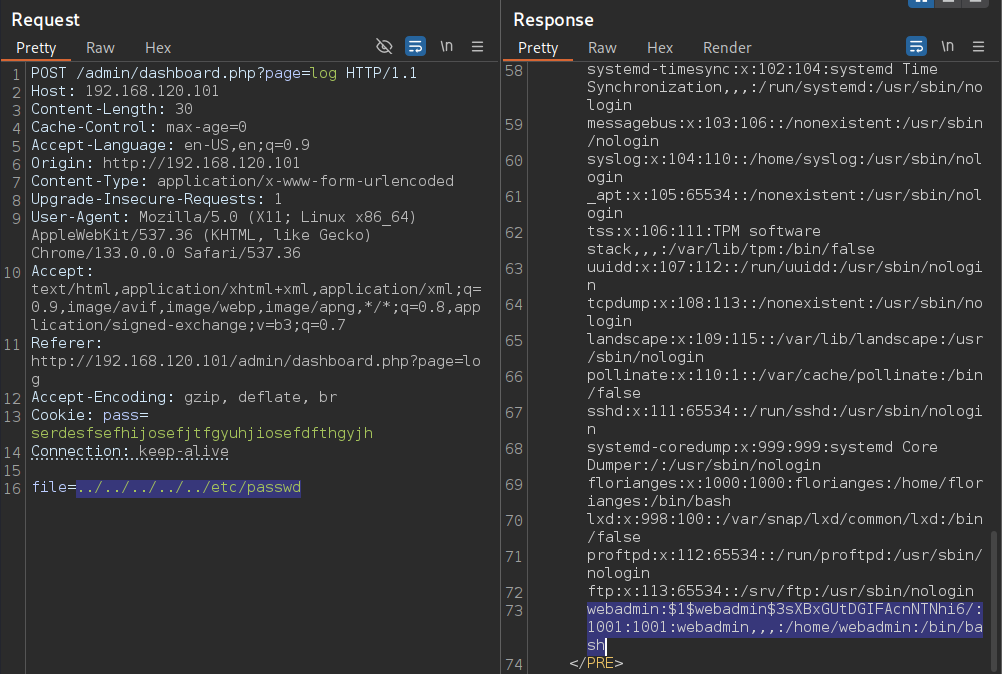
Task: Click the lxd:x:998:100 entry
Action: pyautogui.click(x=785, y=528)
